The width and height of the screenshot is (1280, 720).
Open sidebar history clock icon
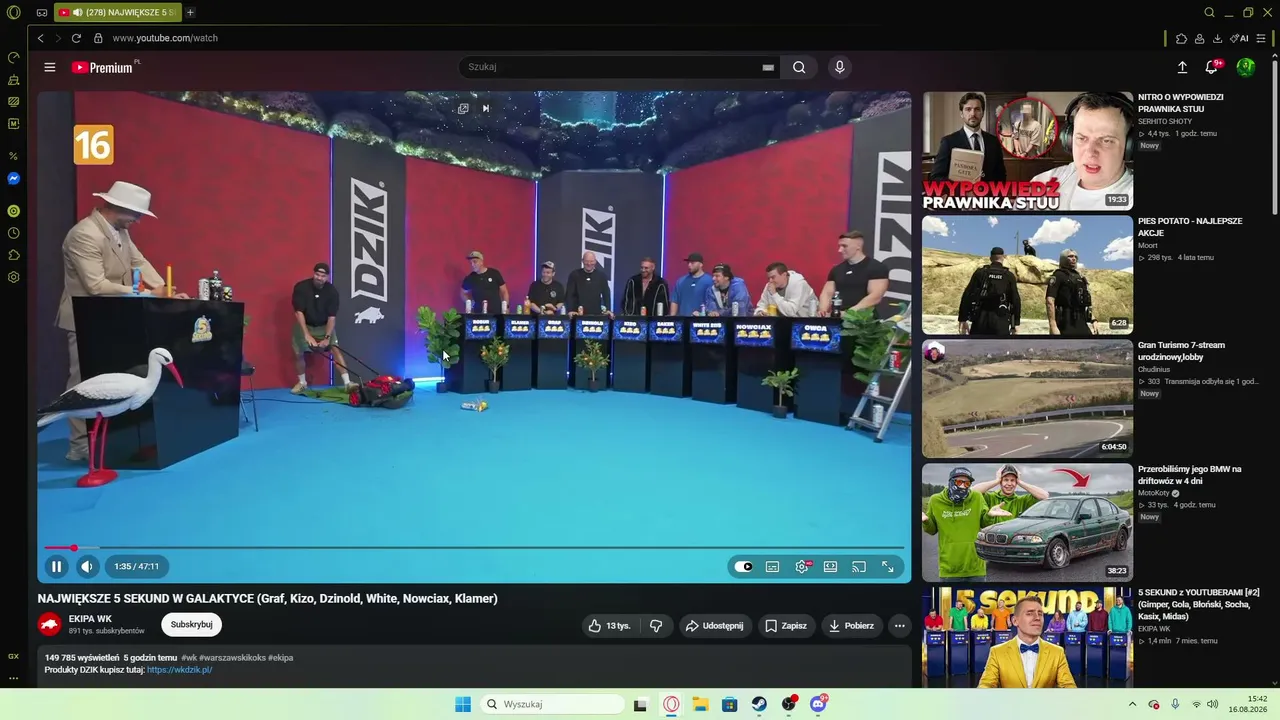coord(13,233)
